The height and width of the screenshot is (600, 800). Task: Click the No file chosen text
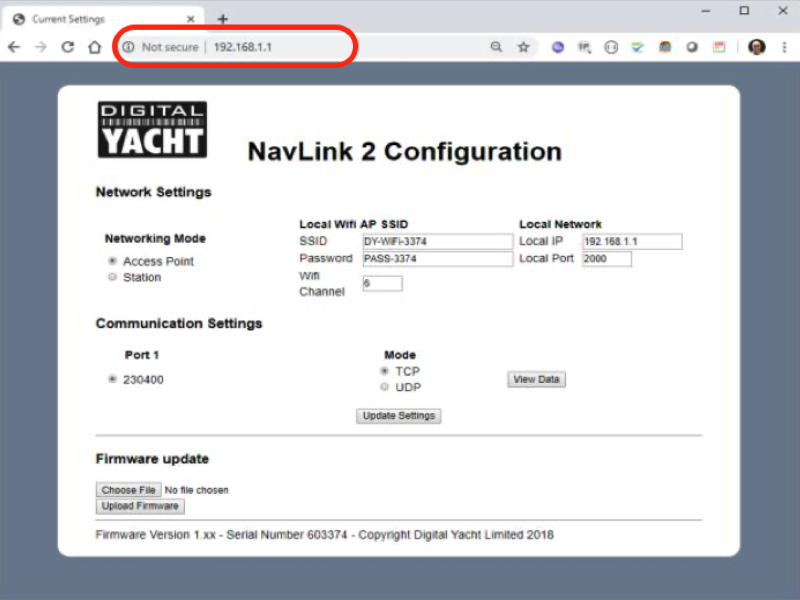click(x=196, y=490)
